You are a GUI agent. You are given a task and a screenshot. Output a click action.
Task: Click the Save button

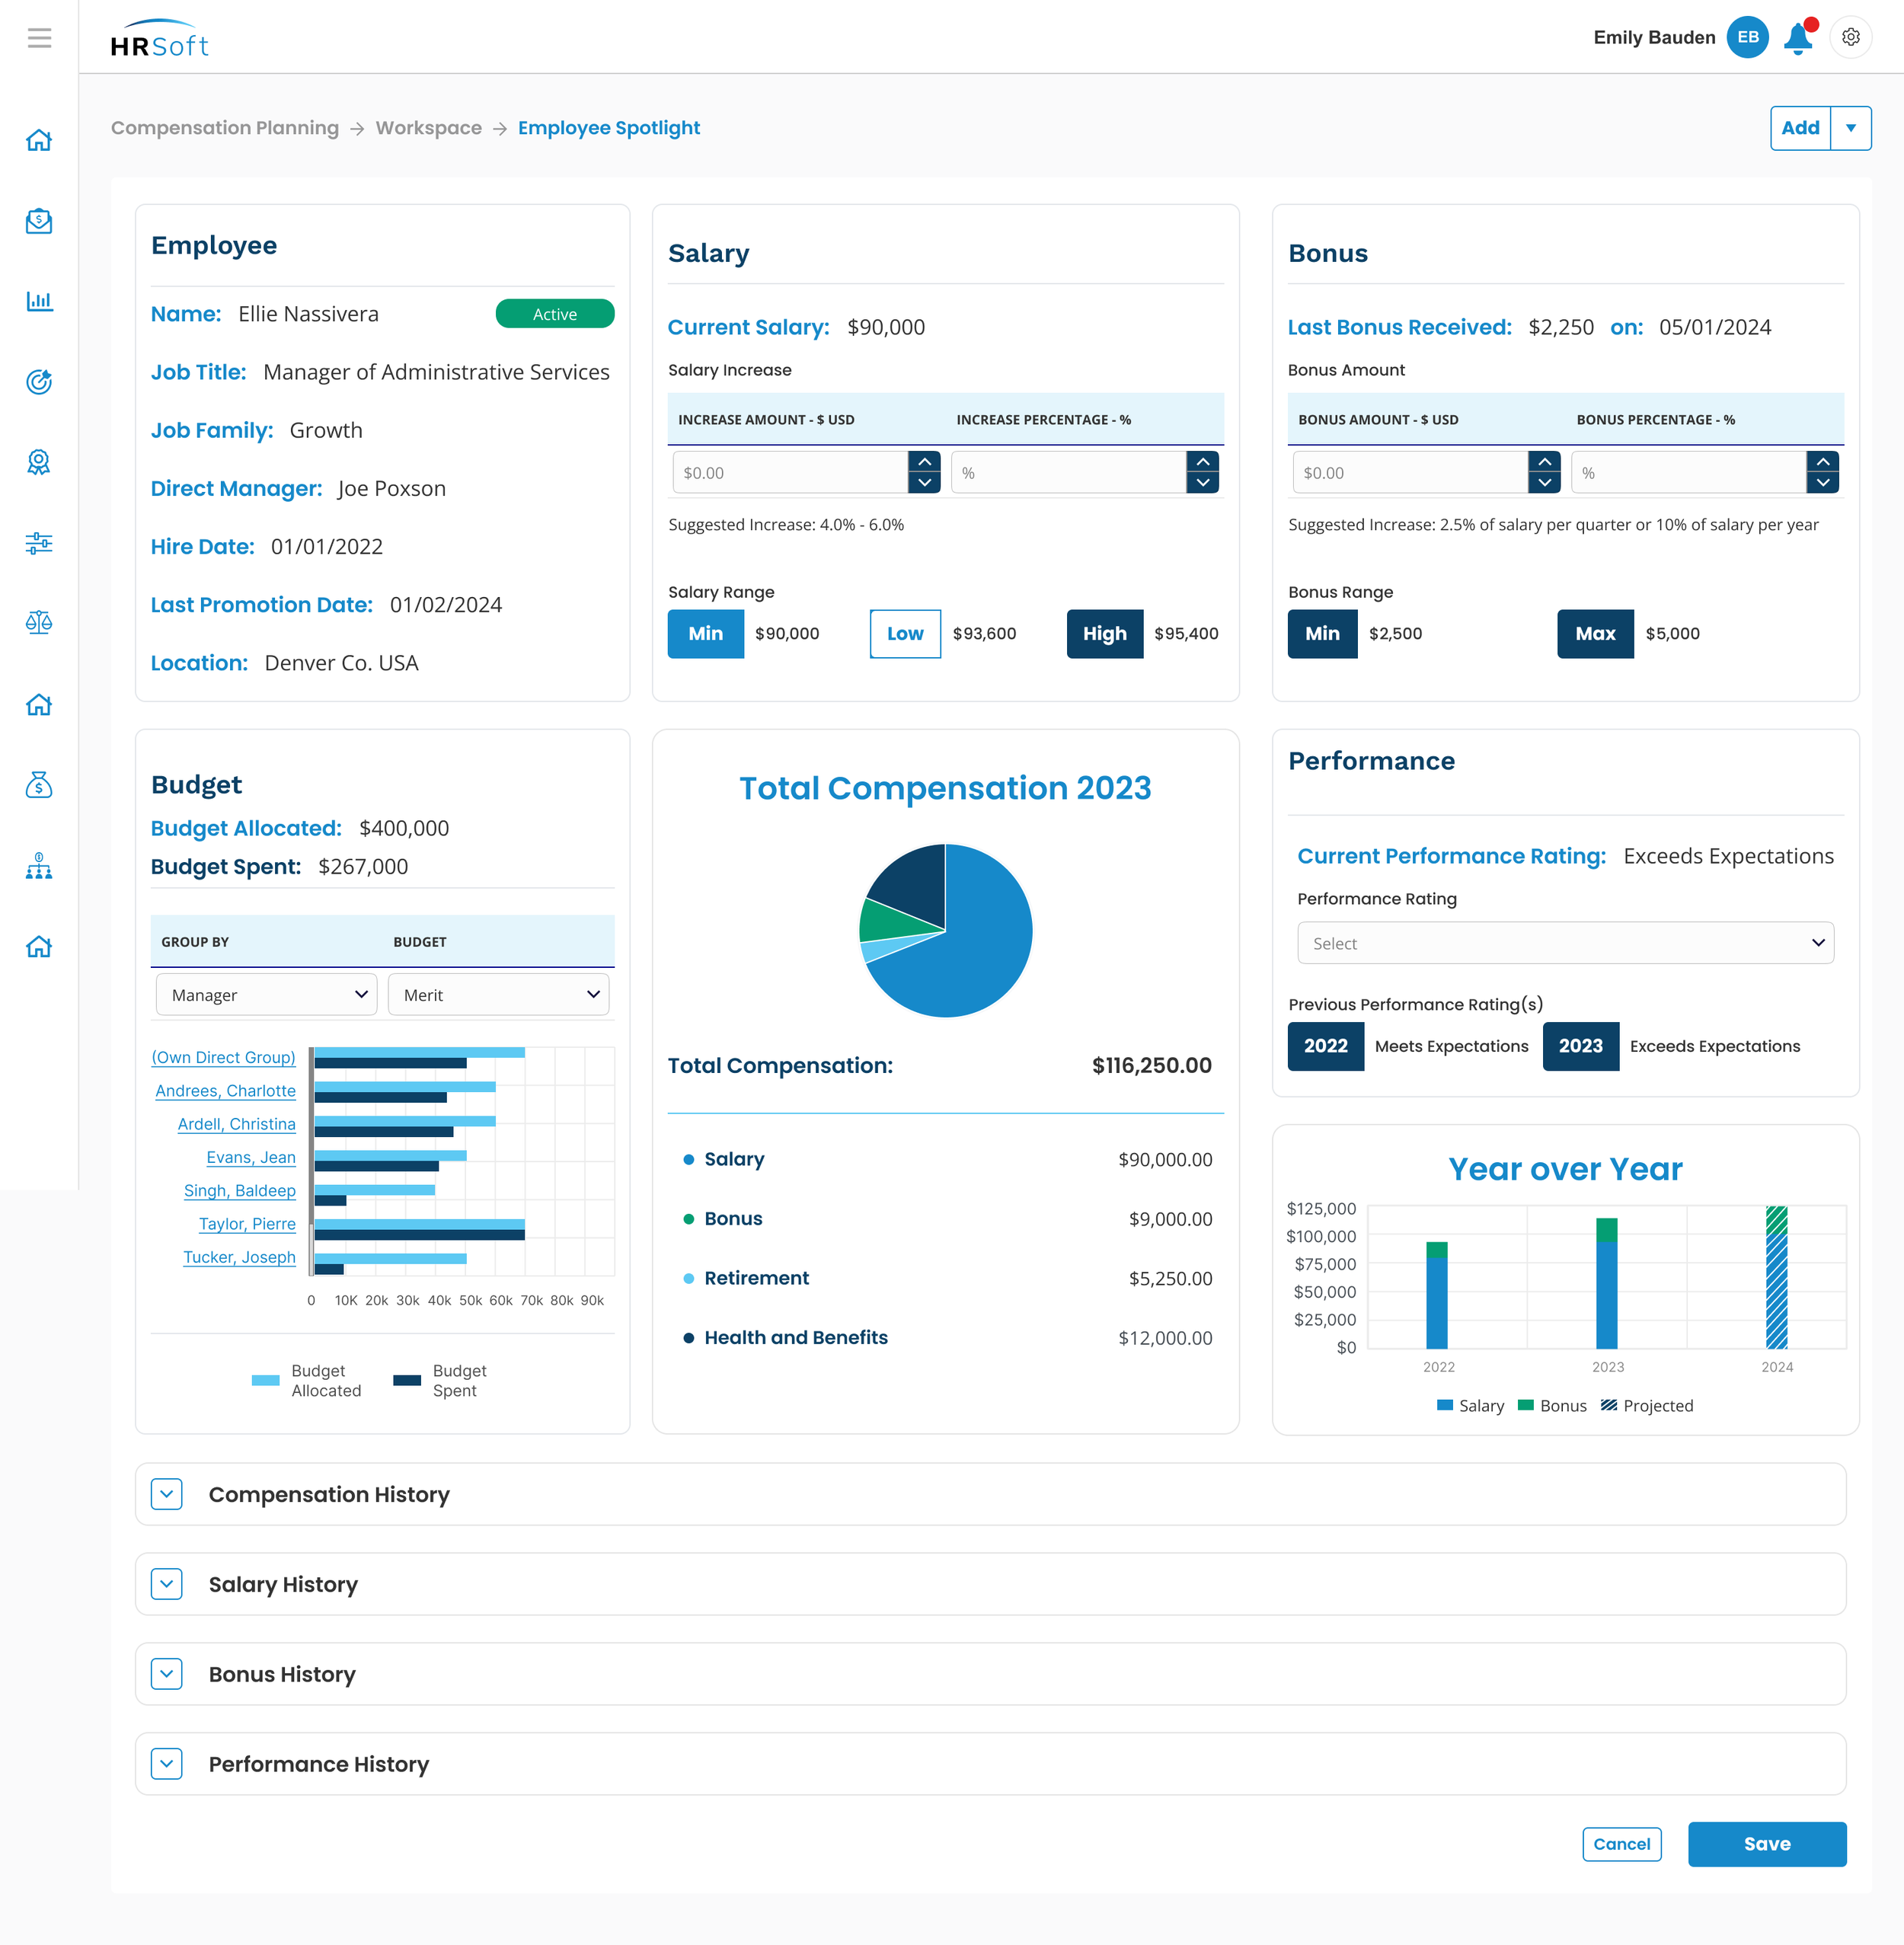(x=1766, y=1844)
